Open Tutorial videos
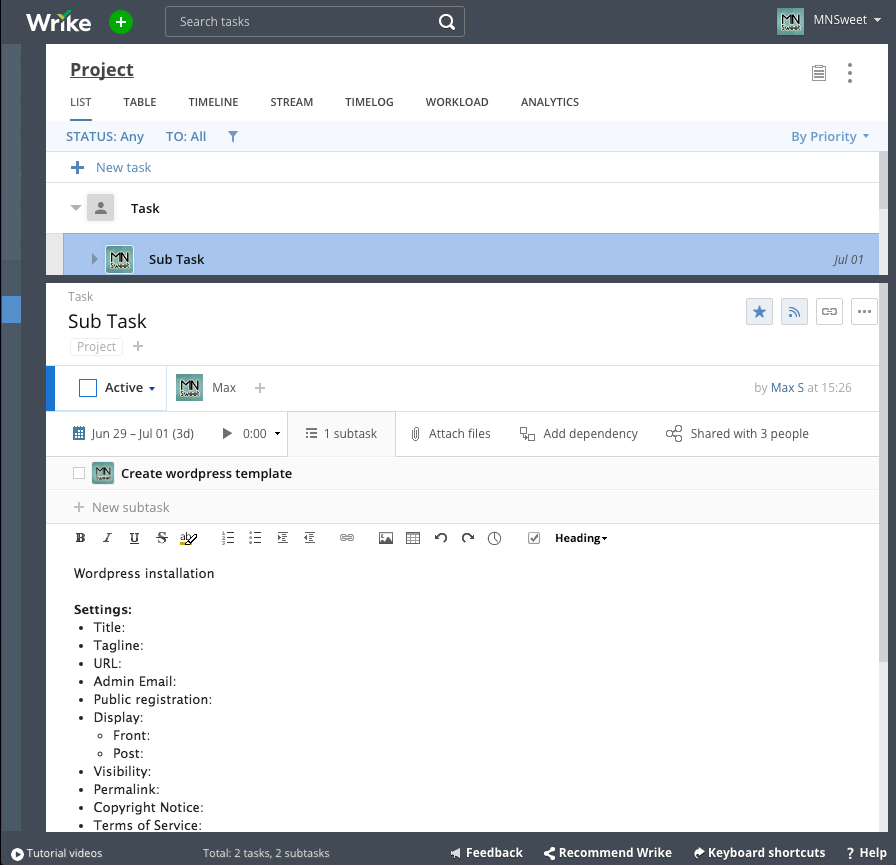This screenshot has width=896, height=865. [x=57, y=853]
